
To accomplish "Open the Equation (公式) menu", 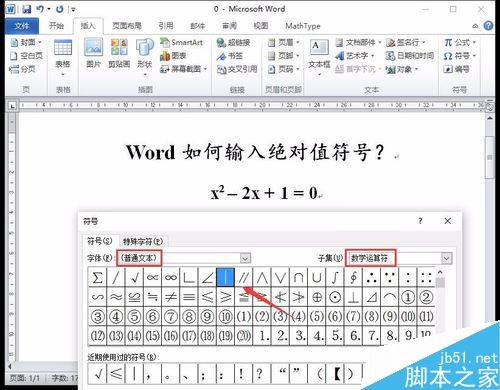I will 460,42.
